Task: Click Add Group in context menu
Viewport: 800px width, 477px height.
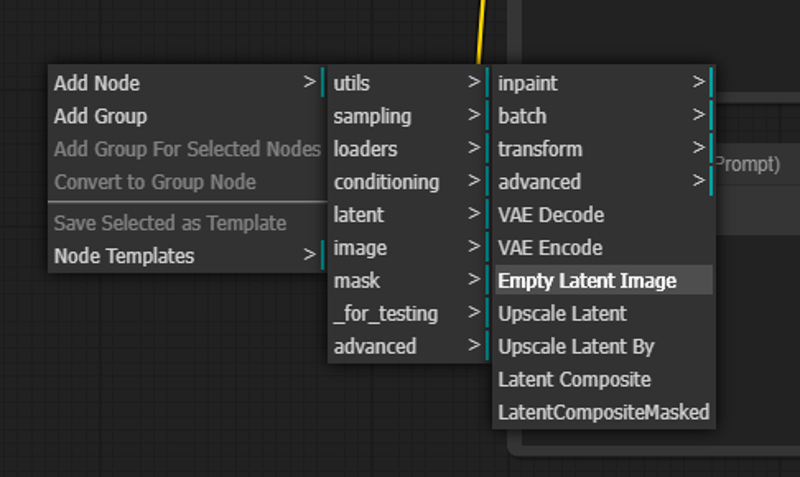Action: (x=187, y=115)
